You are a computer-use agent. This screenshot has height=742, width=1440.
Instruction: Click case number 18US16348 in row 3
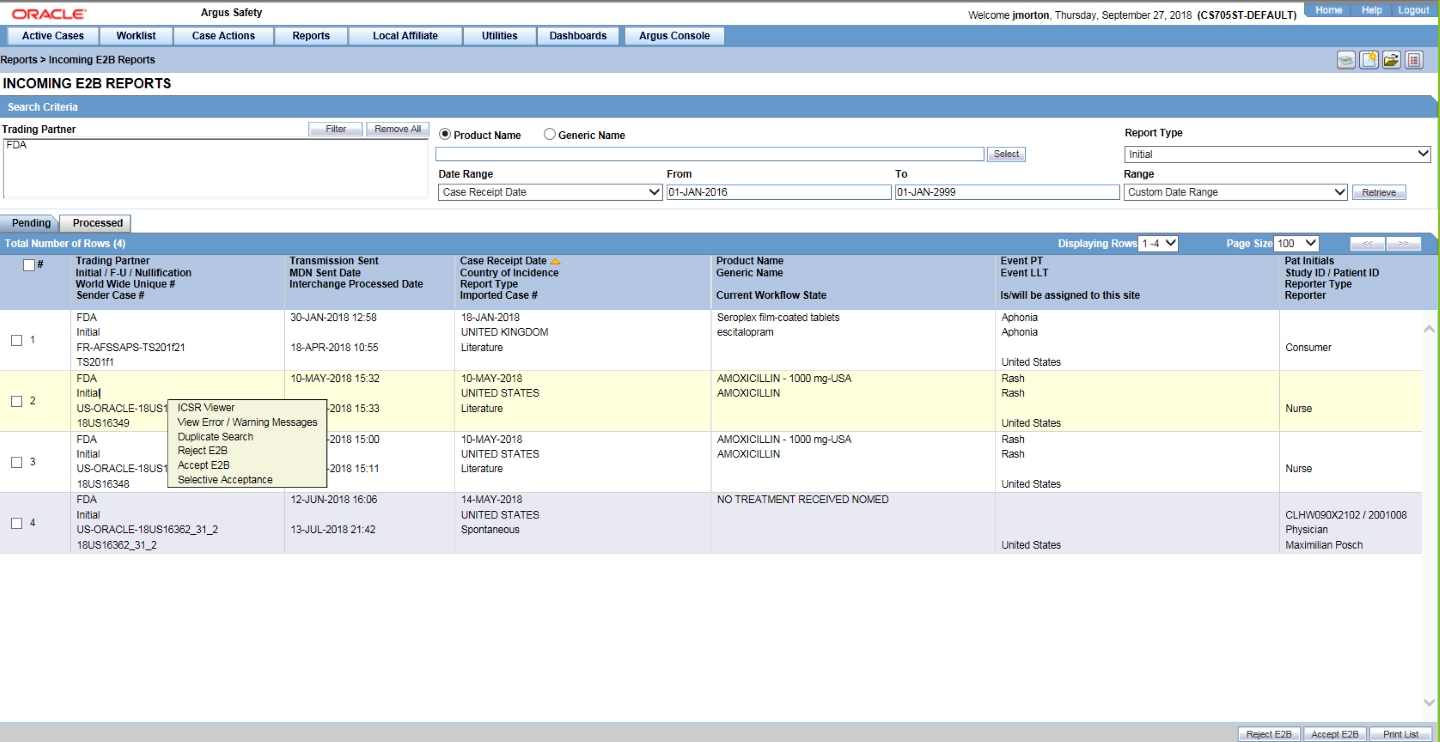pos(103,484)
